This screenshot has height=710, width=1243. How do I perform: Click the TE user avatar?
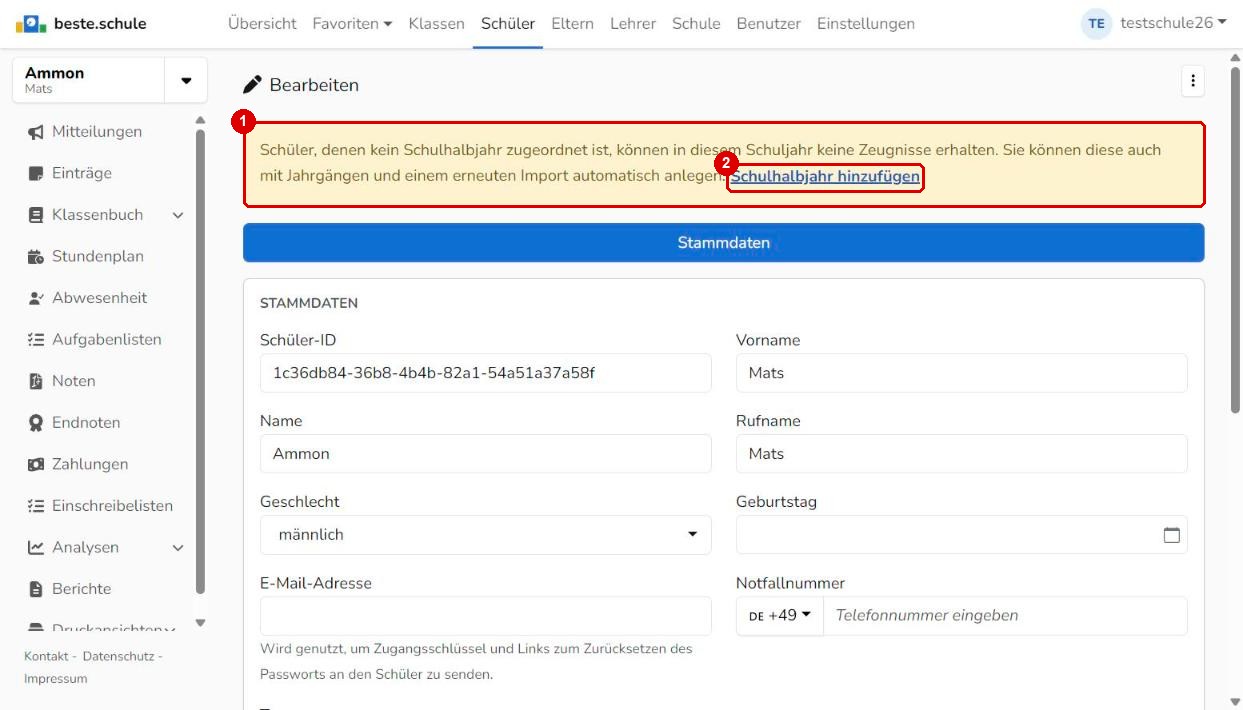1097,23
